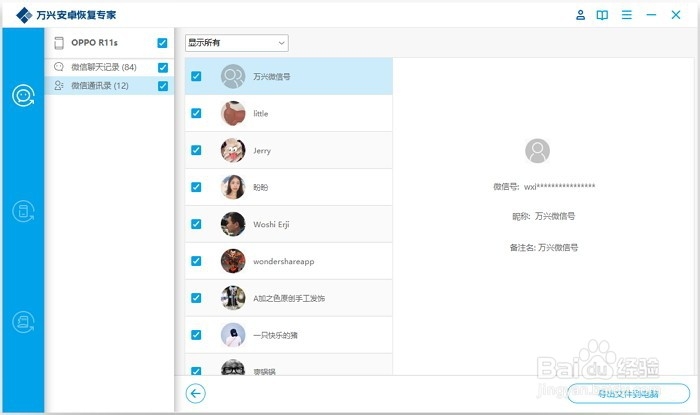Uncheck the Woshi Erji contact checkbox
700x415 pixels.
point(196,224)
